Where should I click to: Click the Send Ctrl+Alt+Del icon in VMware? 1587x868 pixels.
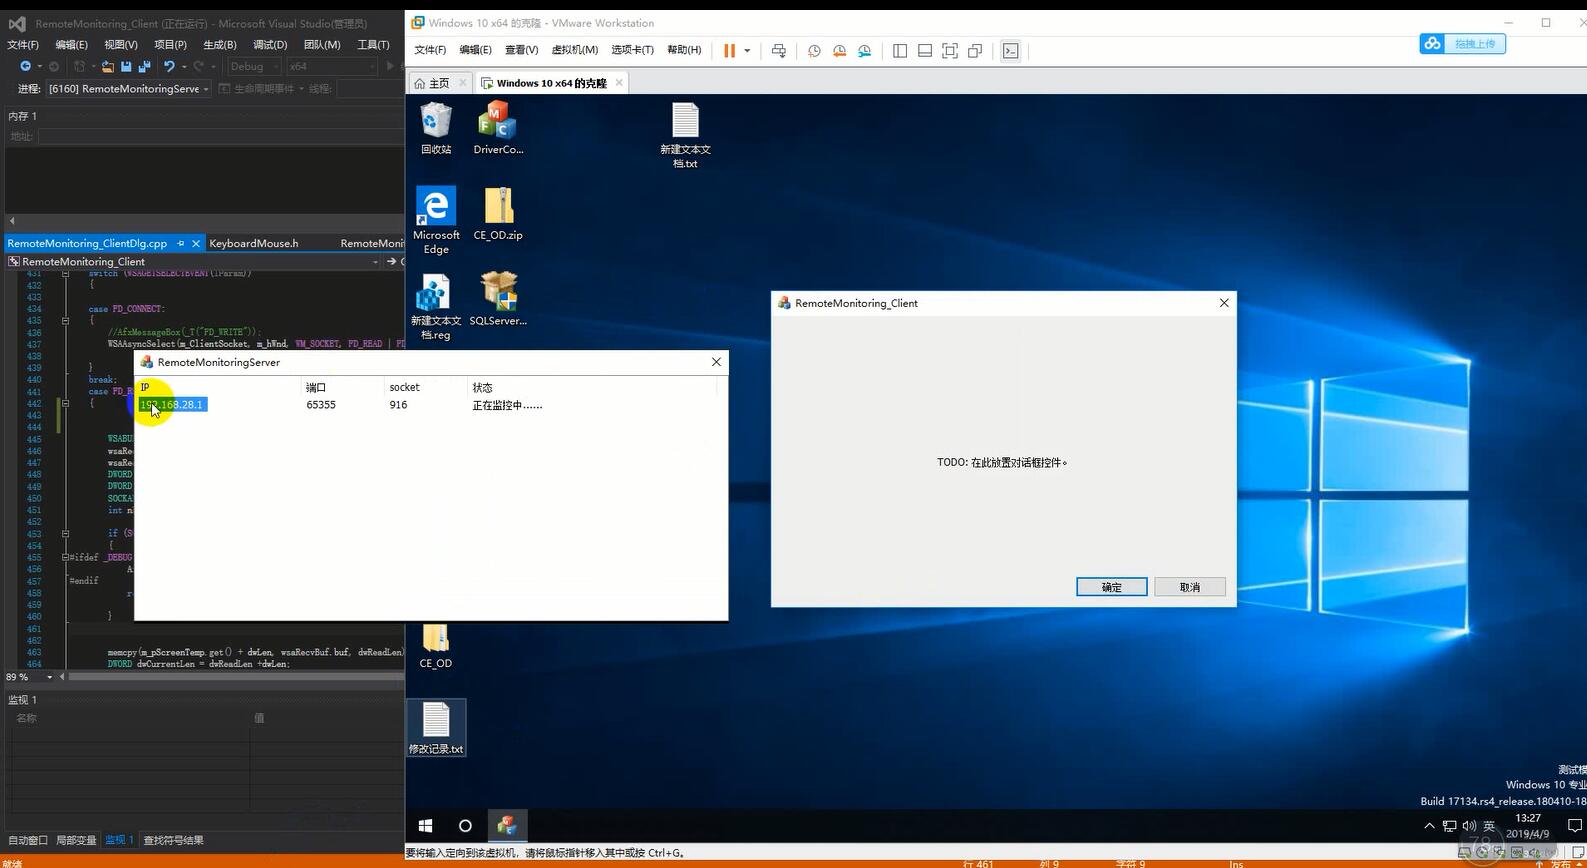779,51
